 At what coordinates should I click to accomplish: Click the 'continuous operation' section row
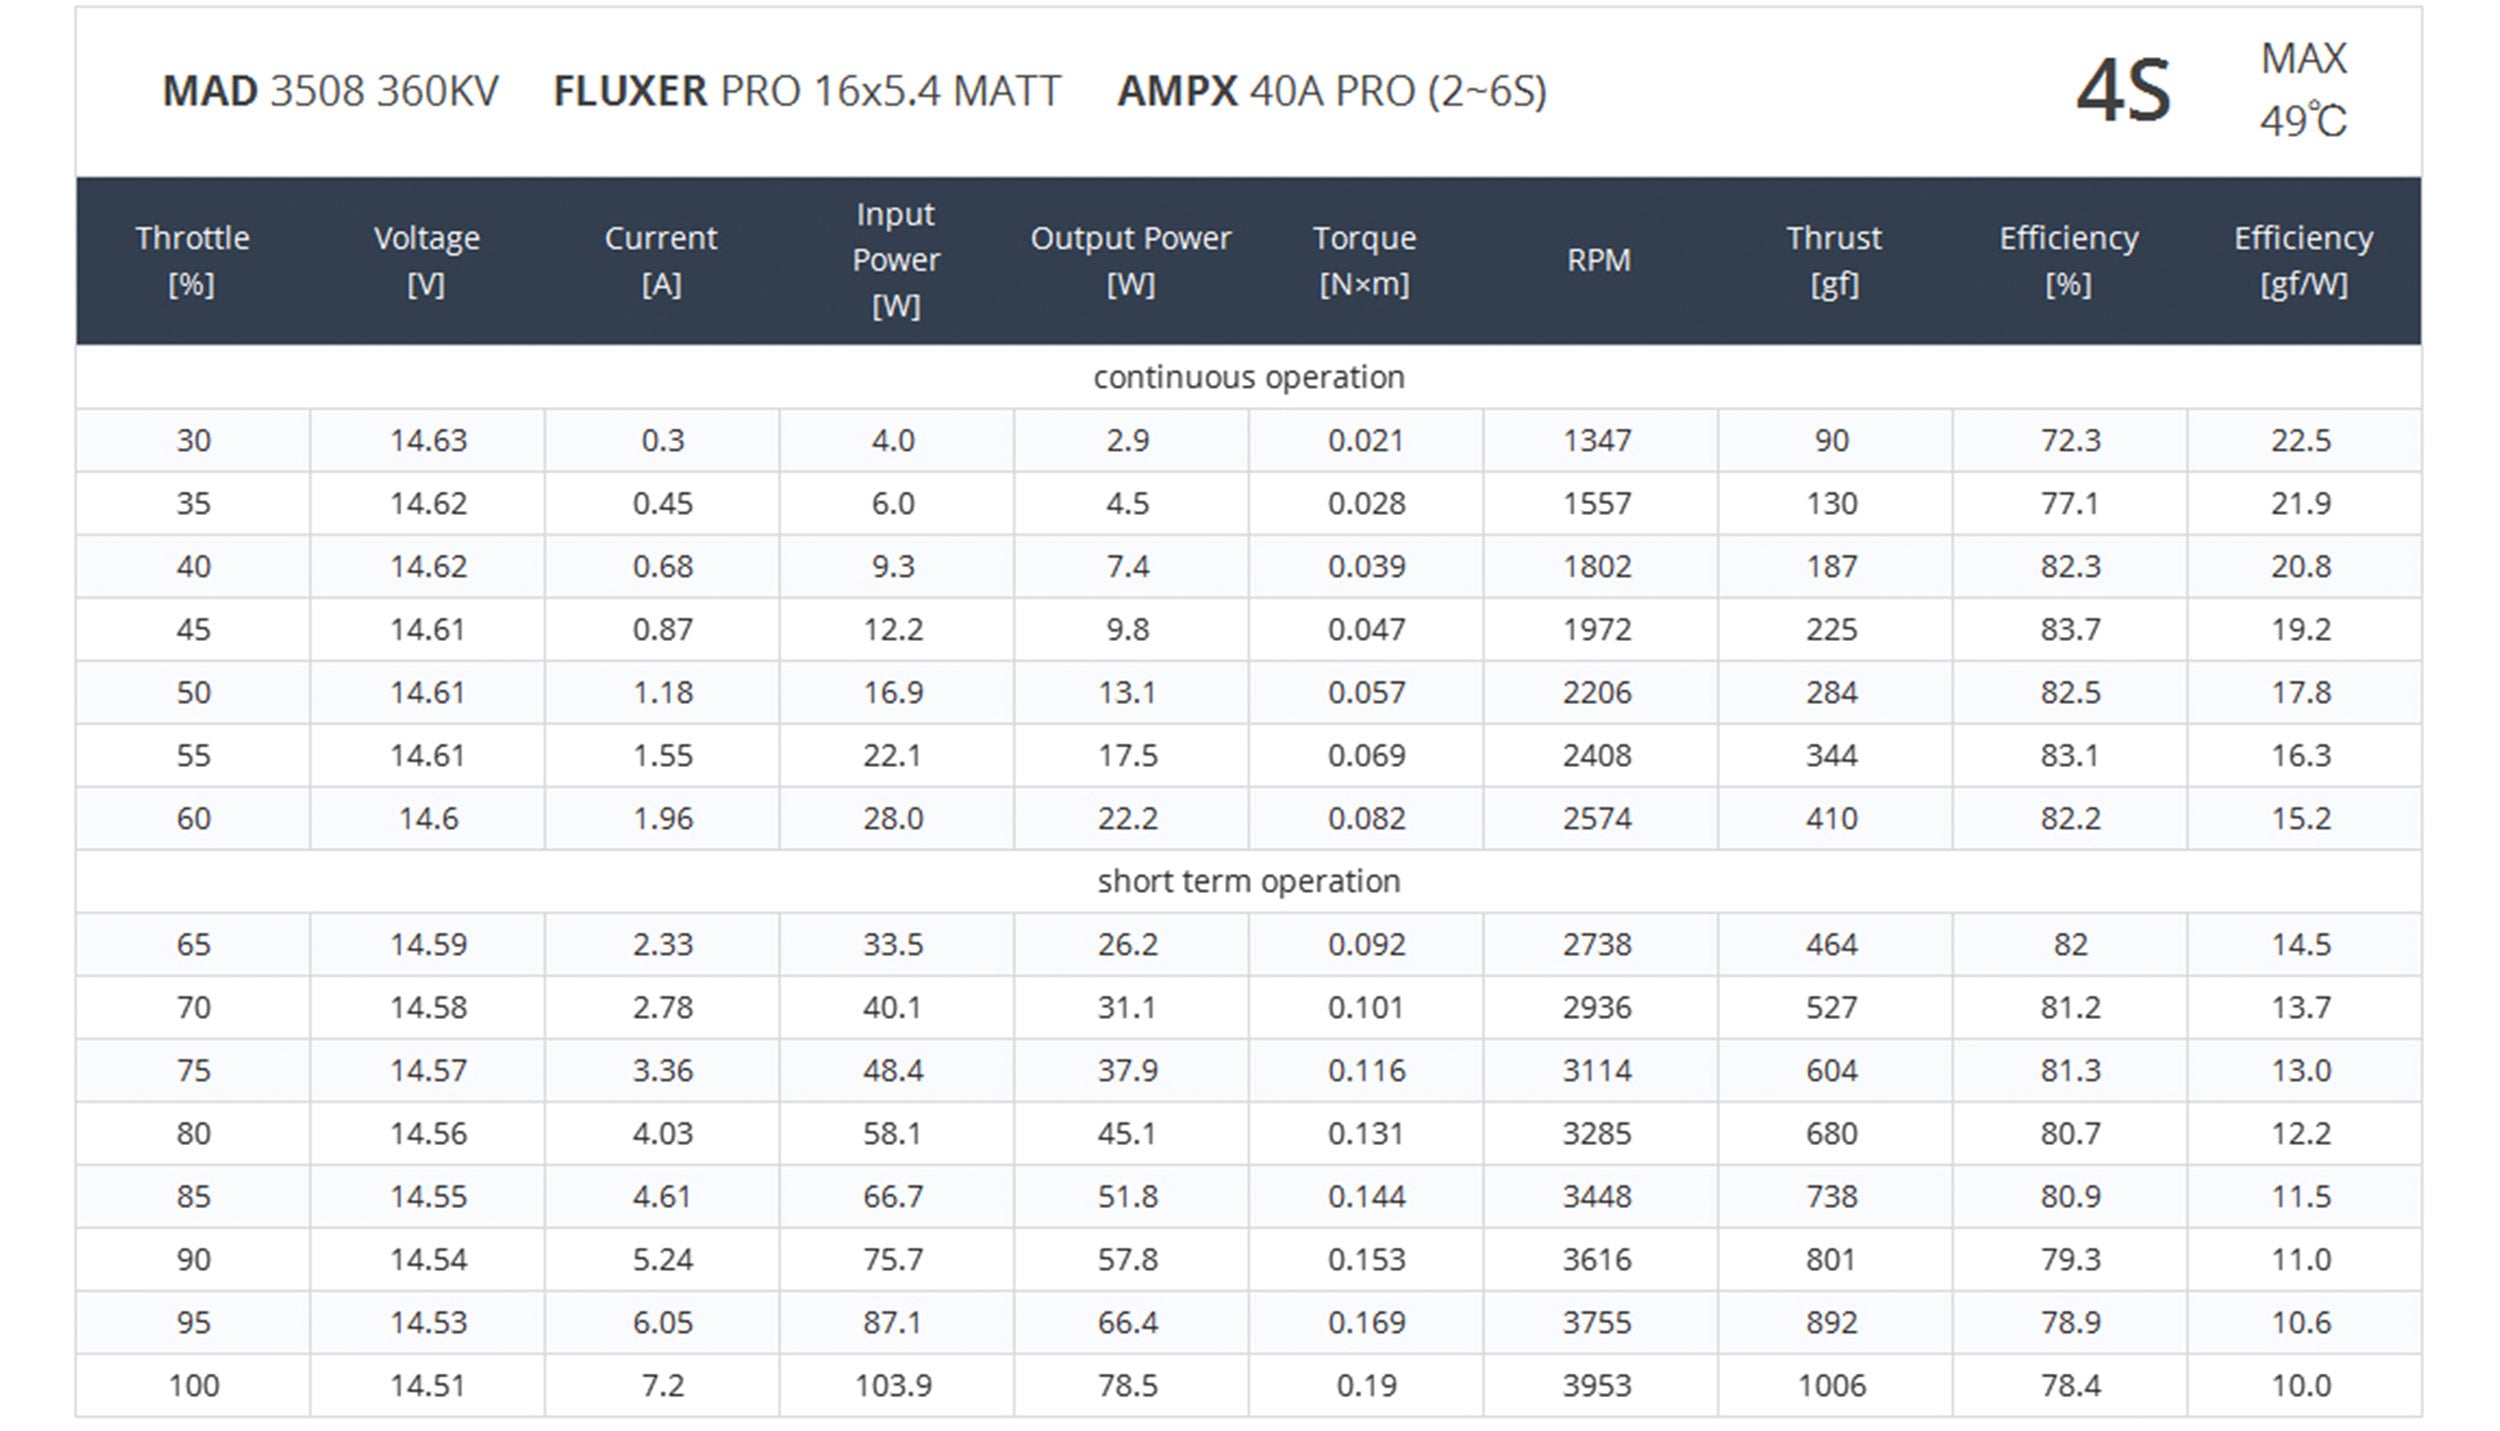[x=1248, y=377]
